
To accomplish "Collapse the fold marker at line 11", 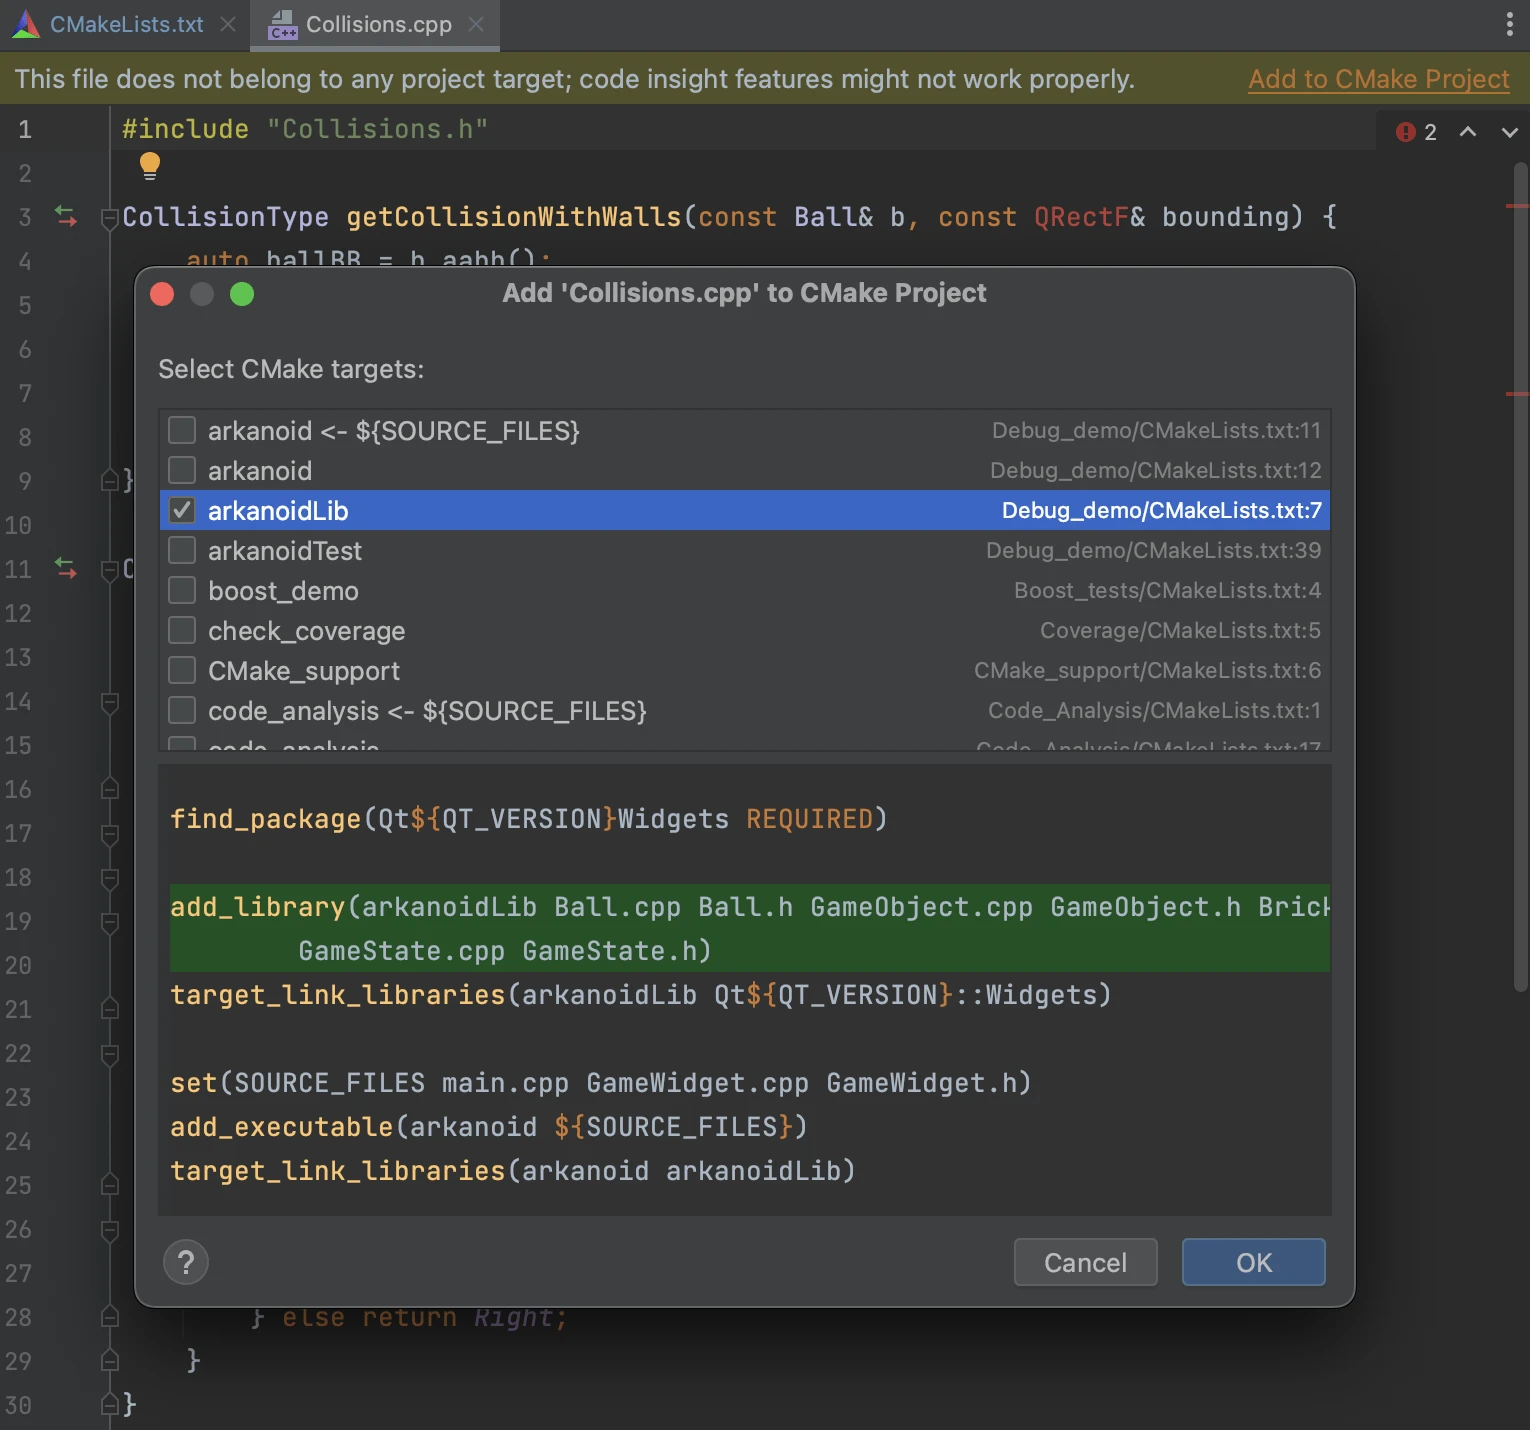I will (x=110, y=569).
